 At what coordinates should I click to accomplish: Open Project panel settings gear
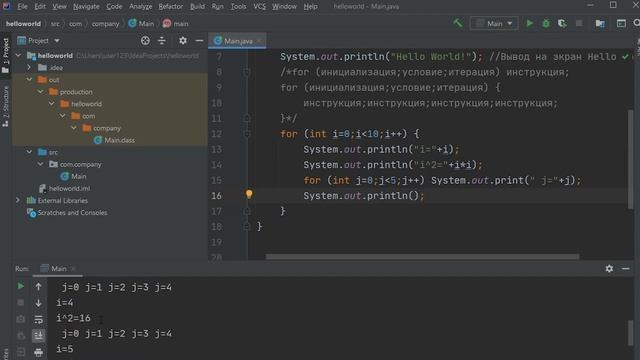pyautogui.click(x=183, y=40)
